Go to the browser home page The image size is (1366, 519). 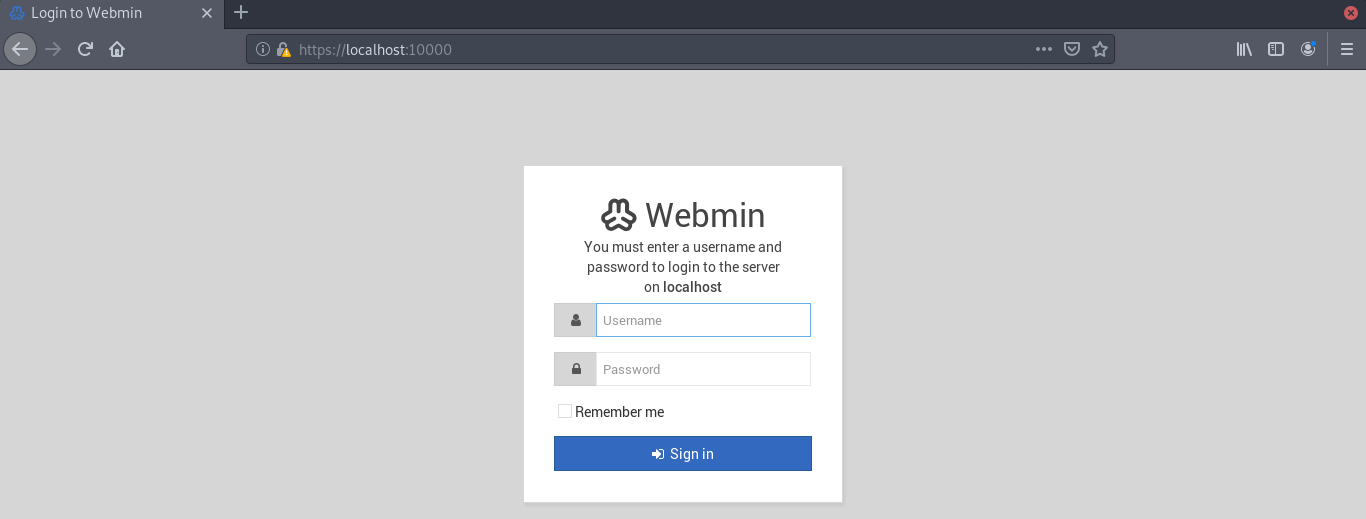(117, 49)
